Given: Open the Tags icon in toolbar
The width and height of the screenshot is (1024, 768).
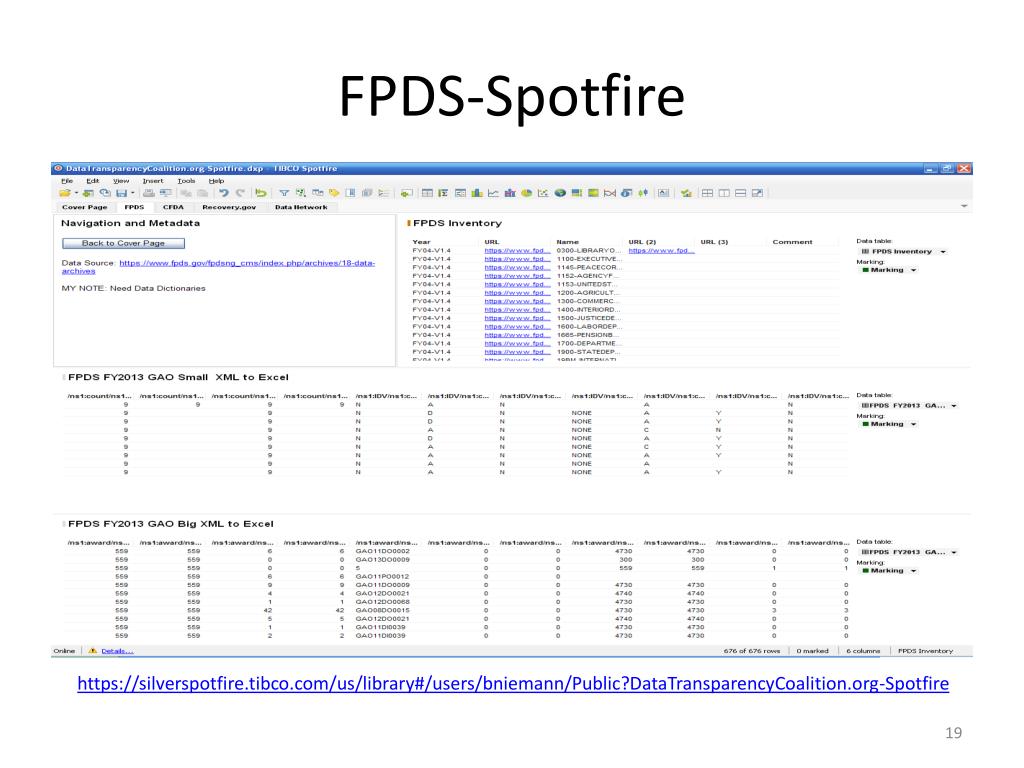Looking at the screenshot, I should pyautogui.click(x=334, y=193).
